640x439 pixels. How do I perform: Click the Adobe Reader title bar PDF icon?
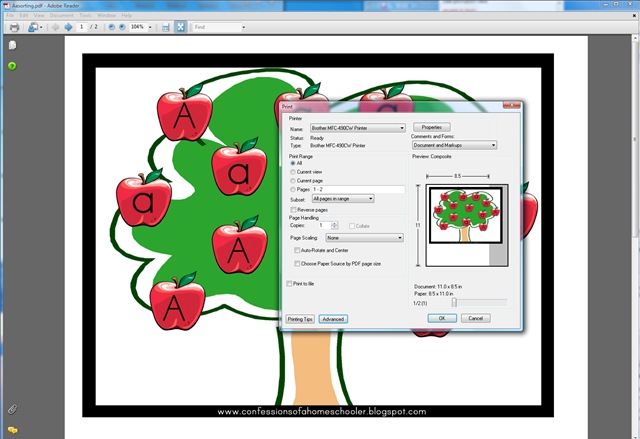click(7, 6)
